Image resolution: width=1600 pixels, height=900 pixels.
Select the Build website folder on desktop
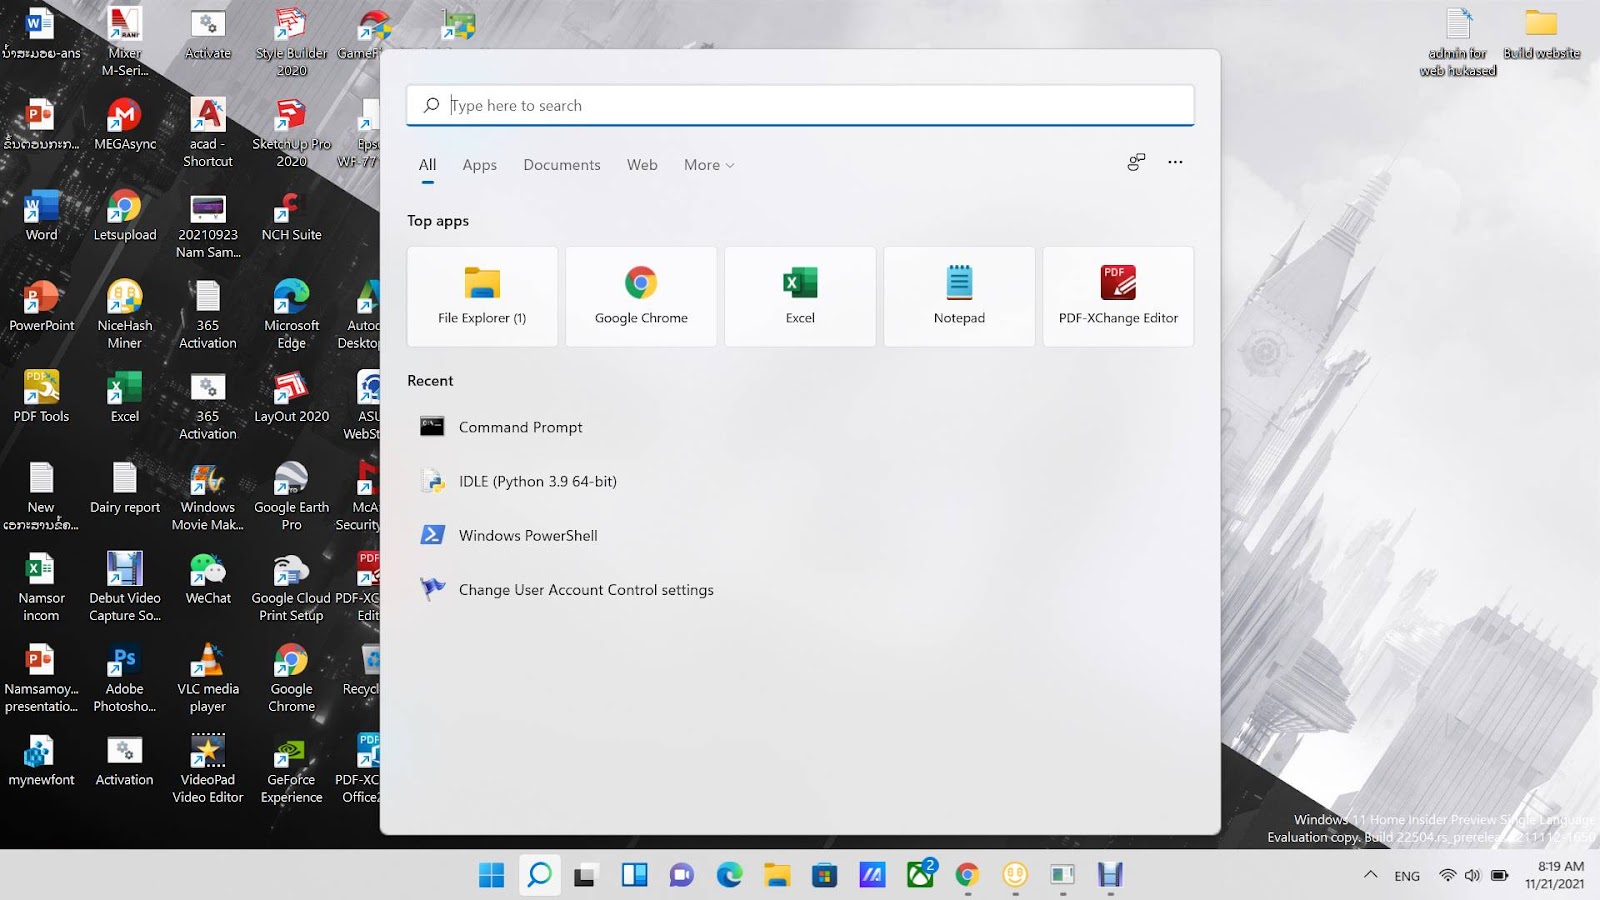(x=1541, y=34)
